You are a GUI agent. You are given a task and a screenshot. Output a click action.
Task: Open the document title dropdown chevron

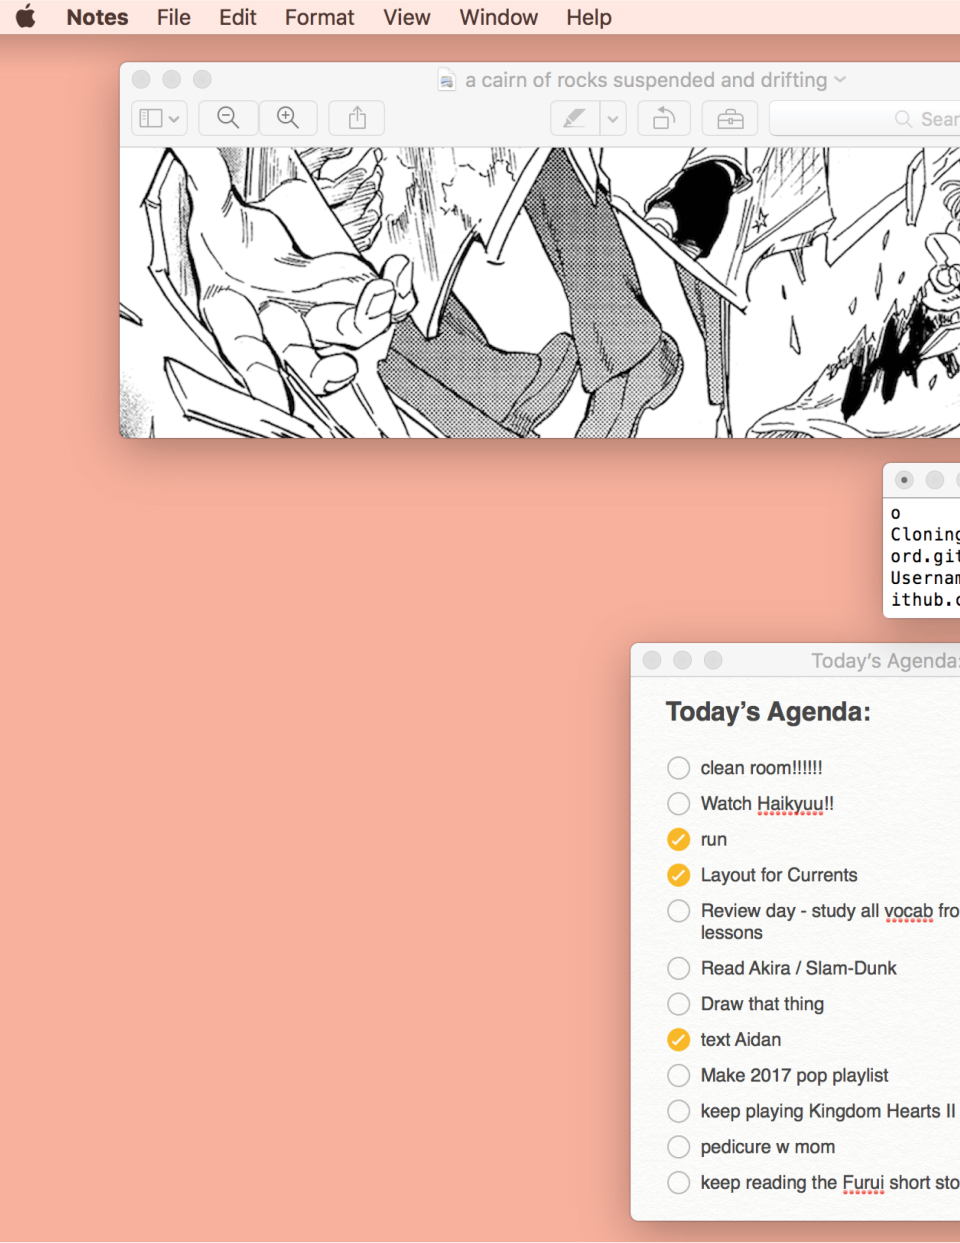(x=840, y=79)
